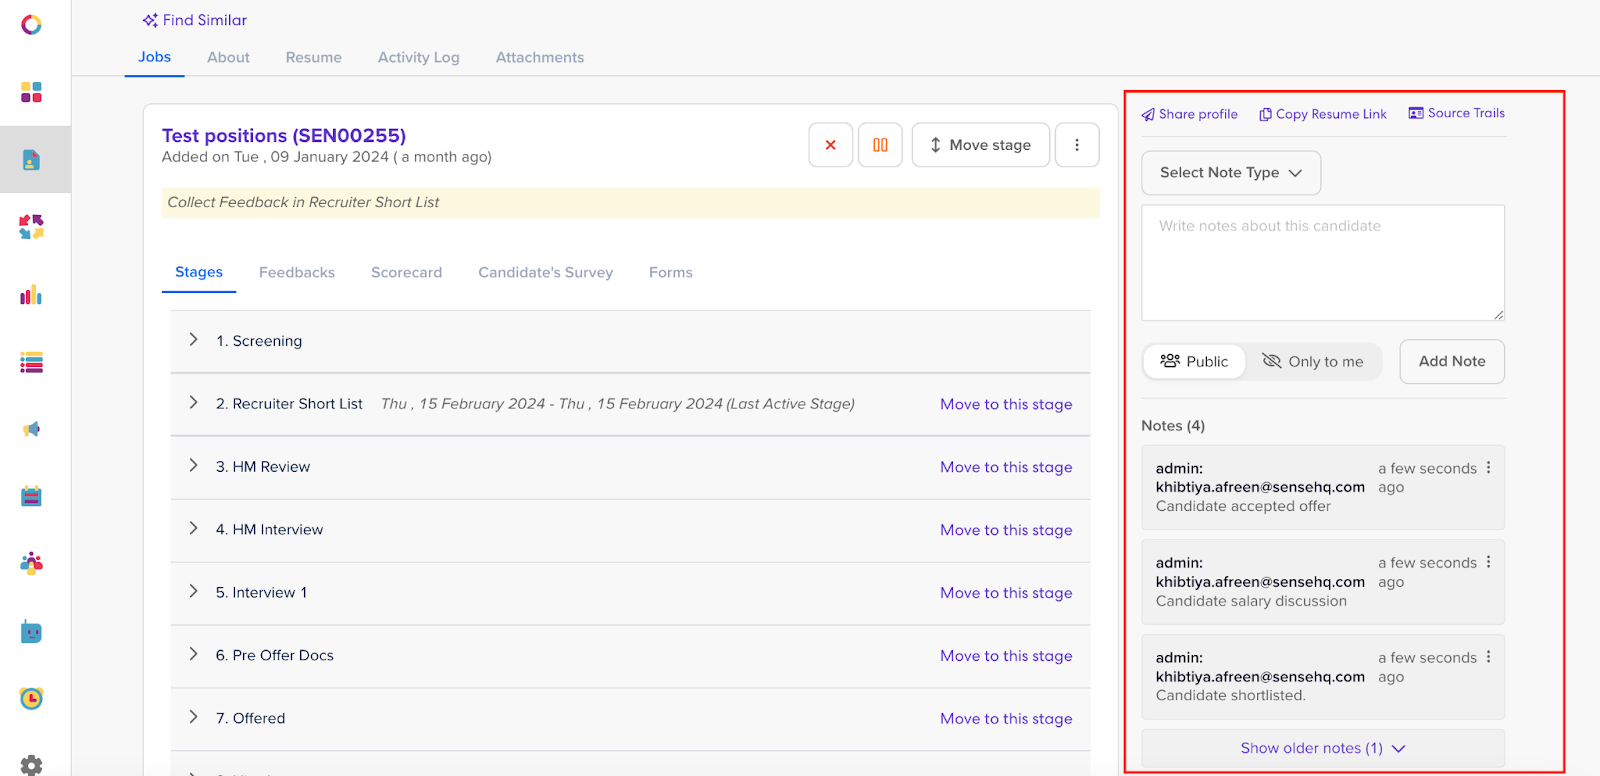Move to HM Interview stage
Image resolution: width=1600 pixels, height=776 pixels.
click(1006, 530)
